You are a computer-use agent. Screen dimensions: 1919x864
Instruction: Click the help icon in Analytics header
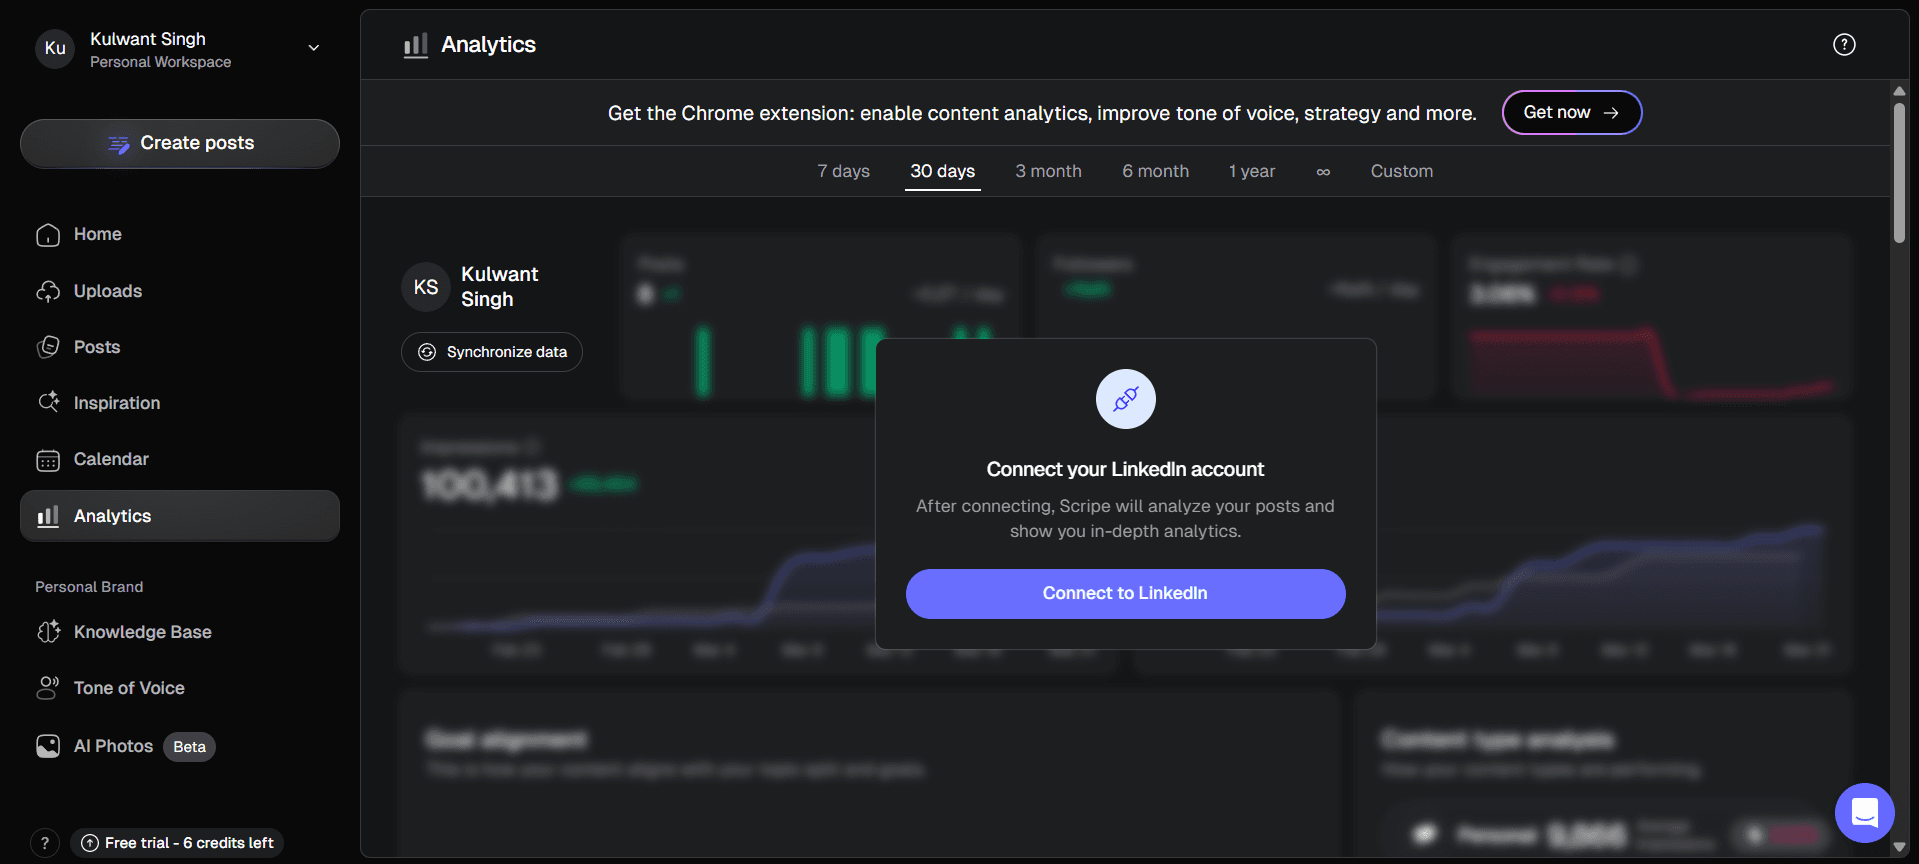1844,45
